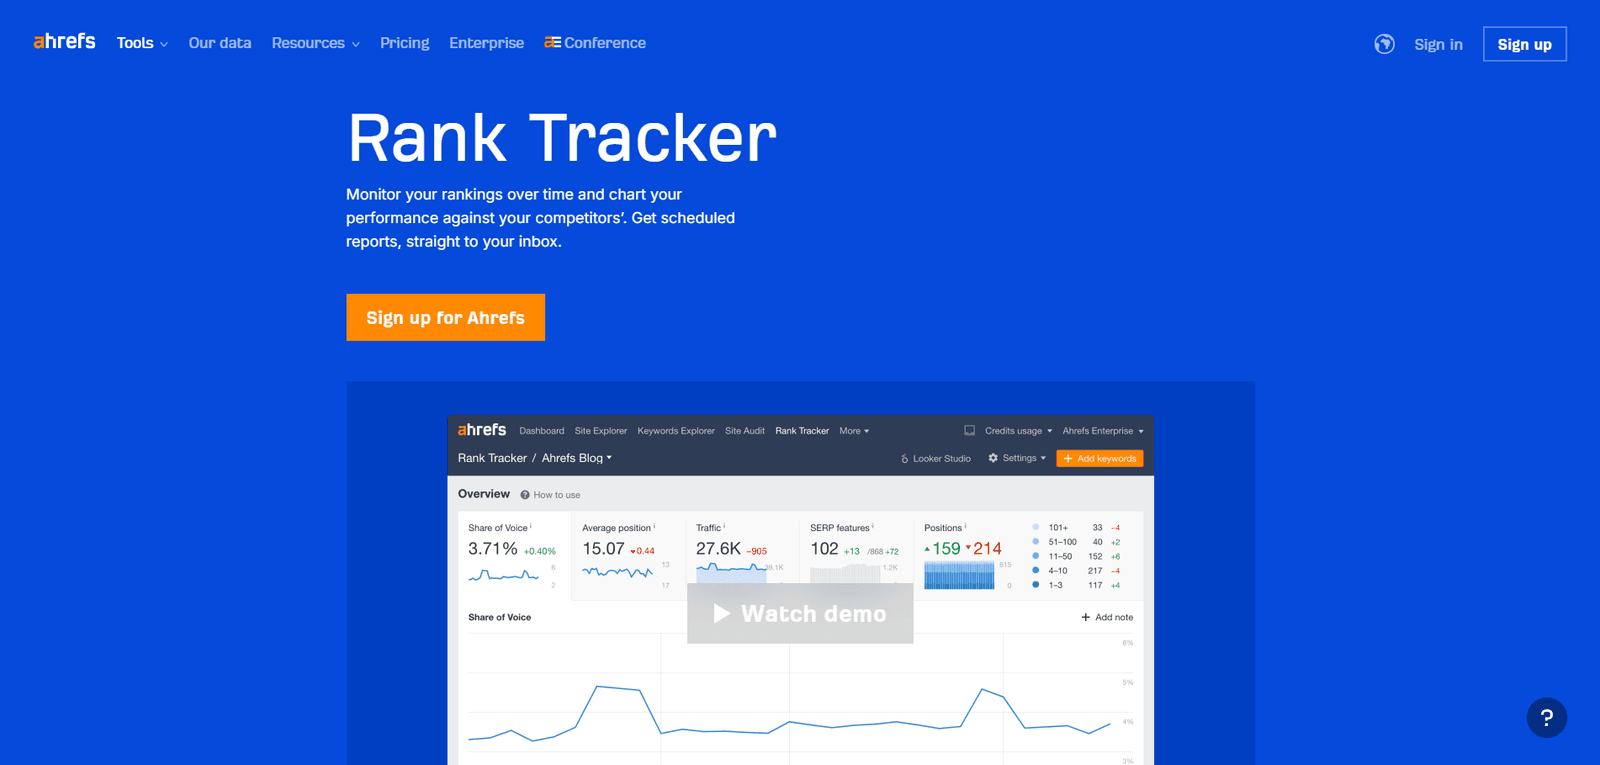Open the Conference link
The height and width of the screenshot is (765, 1600).
(x=595, y=43)
